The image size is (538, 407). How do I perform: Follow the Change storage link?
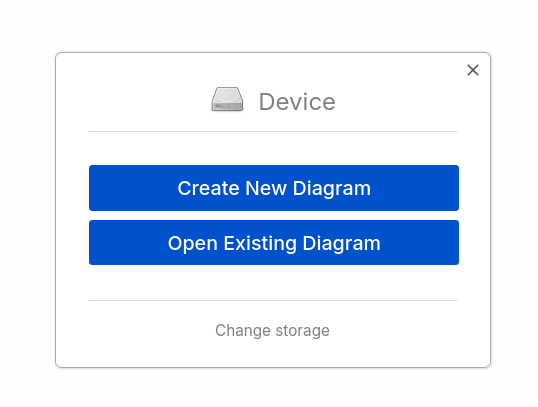[x=272, y=330]
